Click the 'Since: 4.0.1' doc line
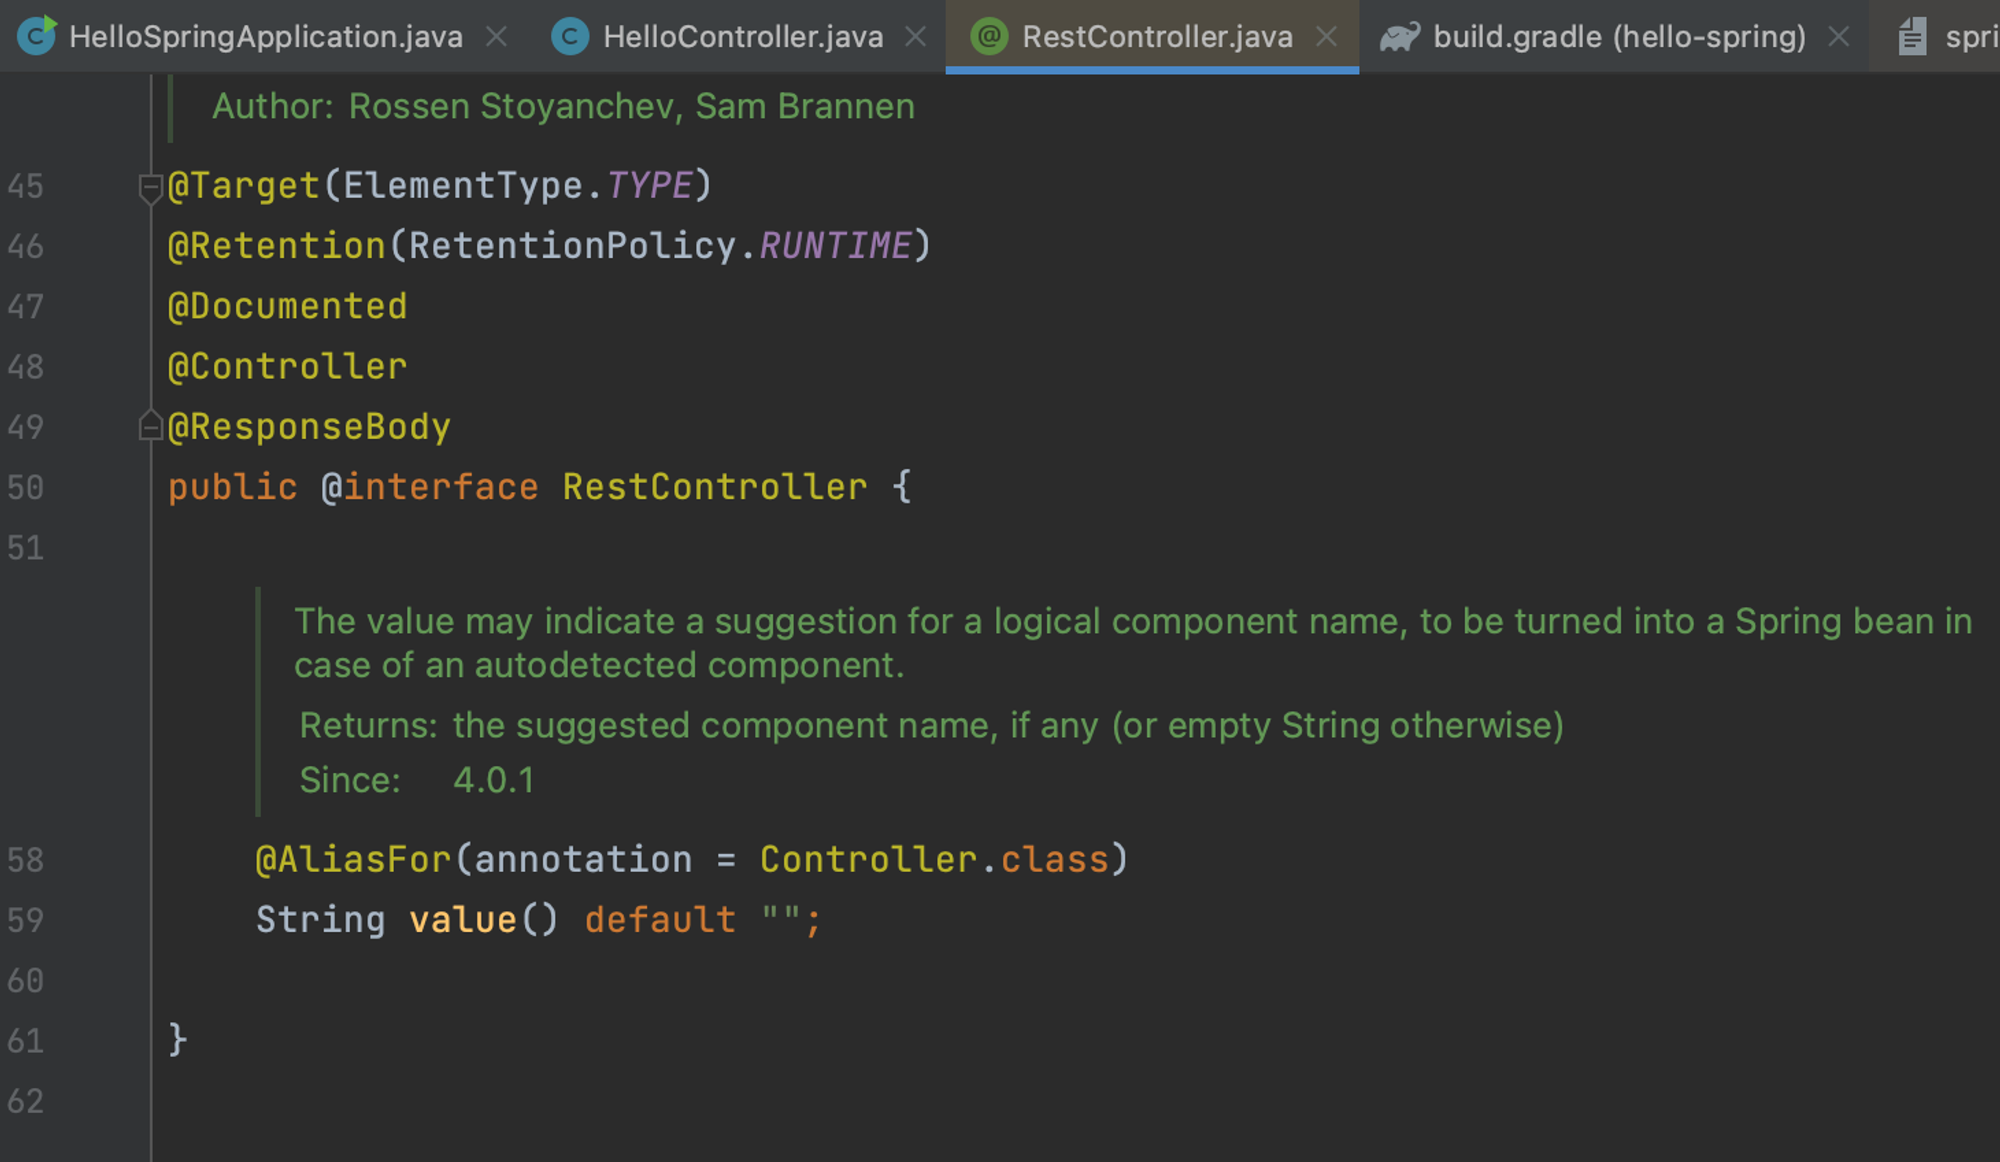 click(417, 780)
